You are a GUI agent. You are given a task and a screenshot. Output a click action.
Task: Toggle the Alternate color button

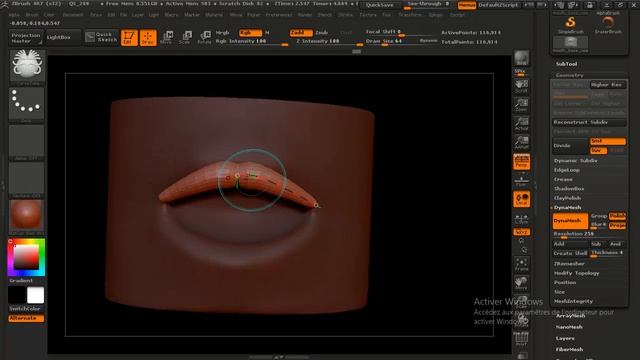(27, 318)
